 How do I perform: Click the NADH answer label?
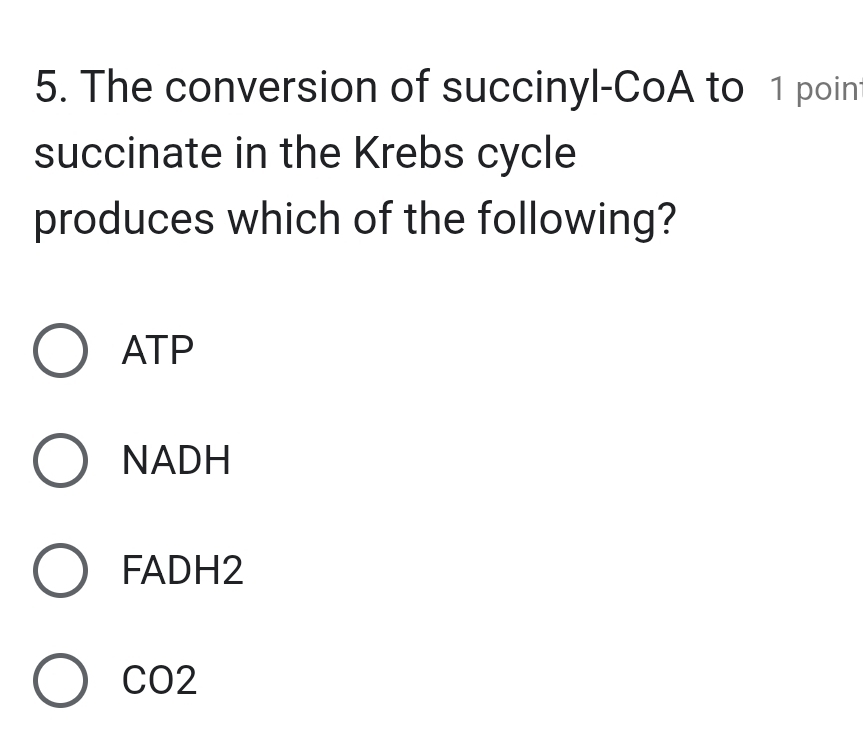(176, 460)
